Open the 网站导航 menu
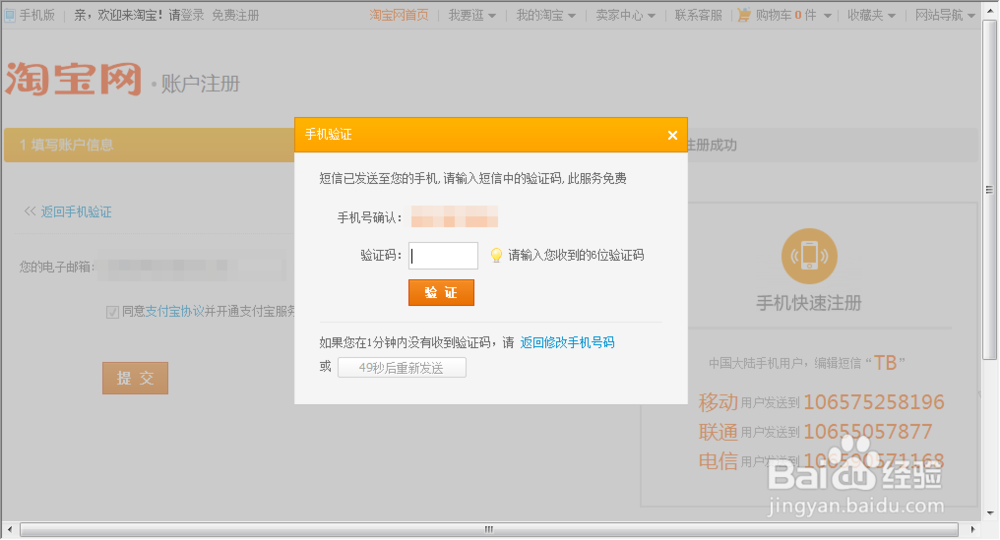This screenshot has width=1000, height=540. click(945, 15)
